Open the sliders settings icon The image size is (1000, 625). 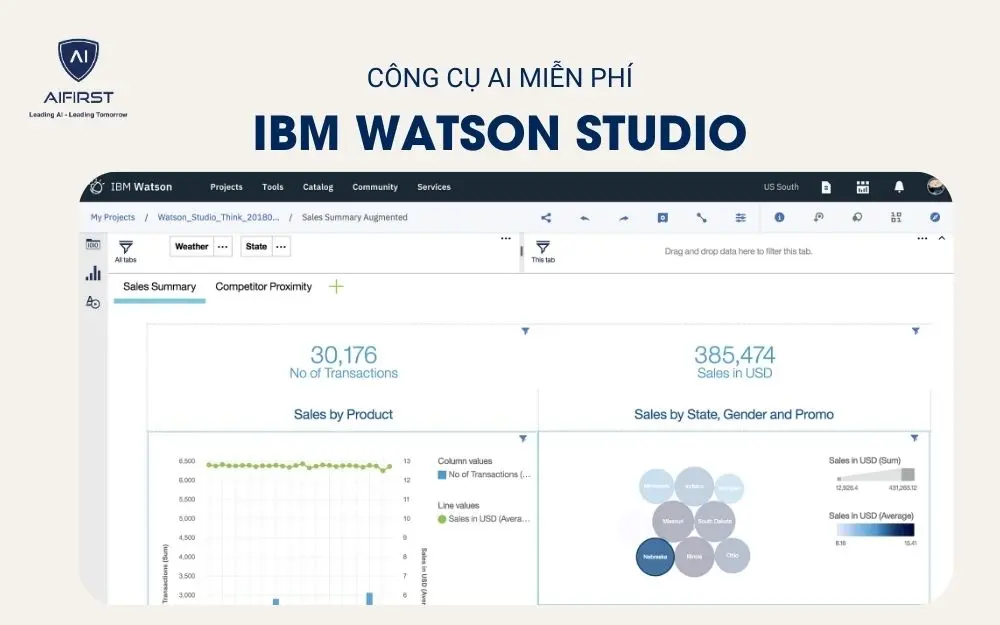740,217
